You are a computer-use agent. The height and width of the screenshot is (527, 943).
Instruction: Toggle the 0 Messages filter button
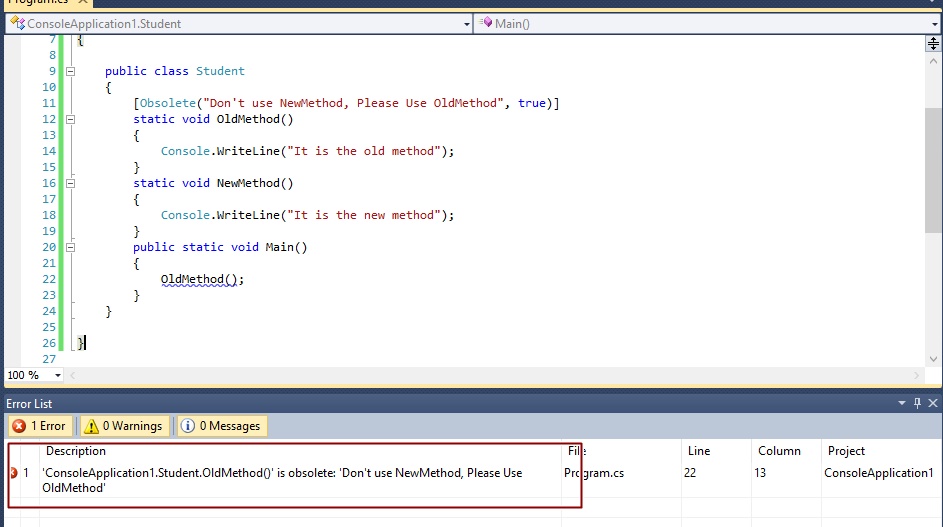(222, 426)
